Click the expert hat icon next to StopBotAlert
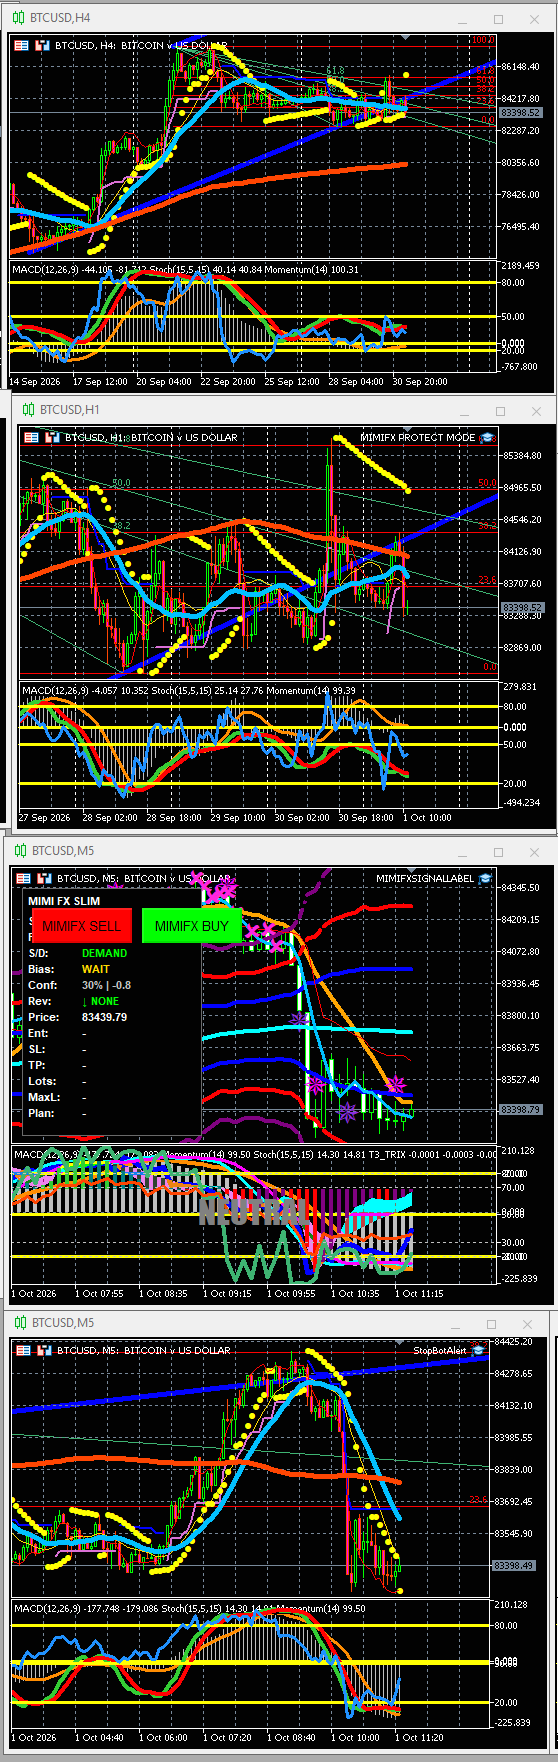The height and width of the screenshot is (1762, 558). pyautogui.click(x=479, y=1350)
